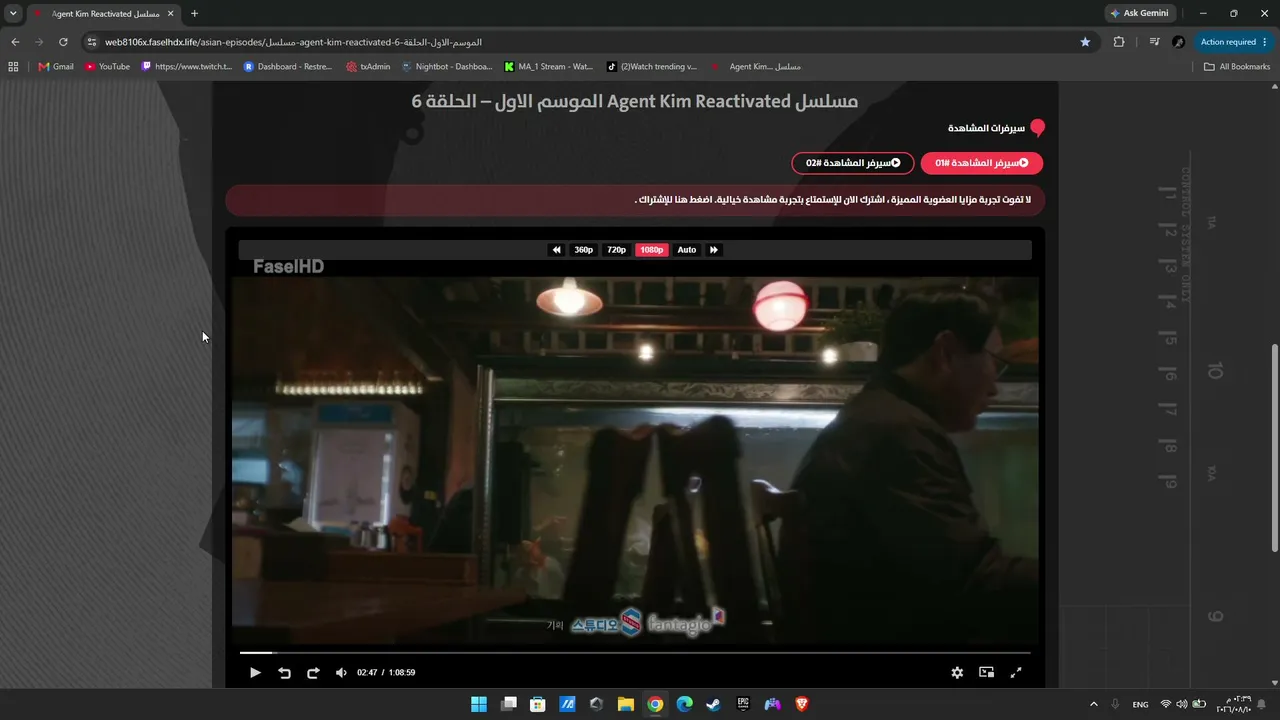This screenshot has width=1280, height=720.
Task: Select 360p video quality
Action: pos(584,250)
